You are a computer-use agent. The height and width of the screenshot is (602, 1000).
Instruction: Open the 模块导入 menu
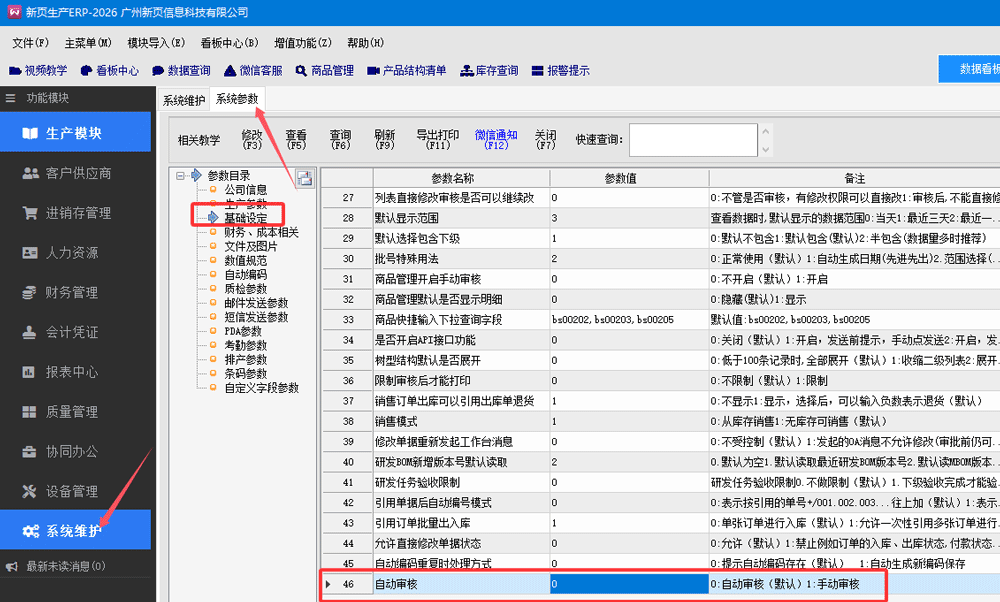click(x=156, y=43)
